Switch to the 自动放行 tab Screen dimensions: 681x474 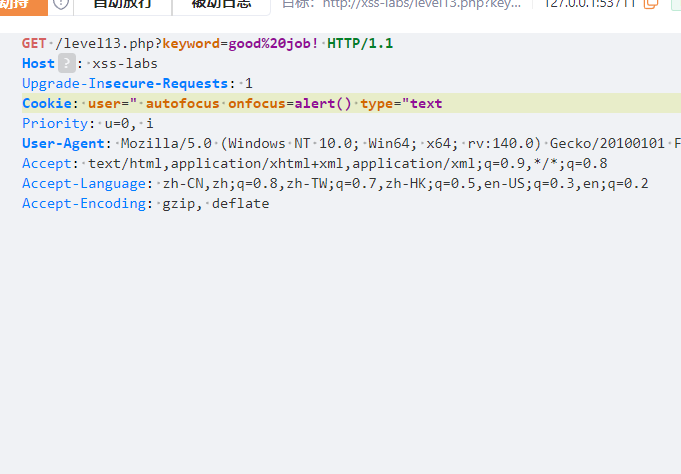point(122,4)
